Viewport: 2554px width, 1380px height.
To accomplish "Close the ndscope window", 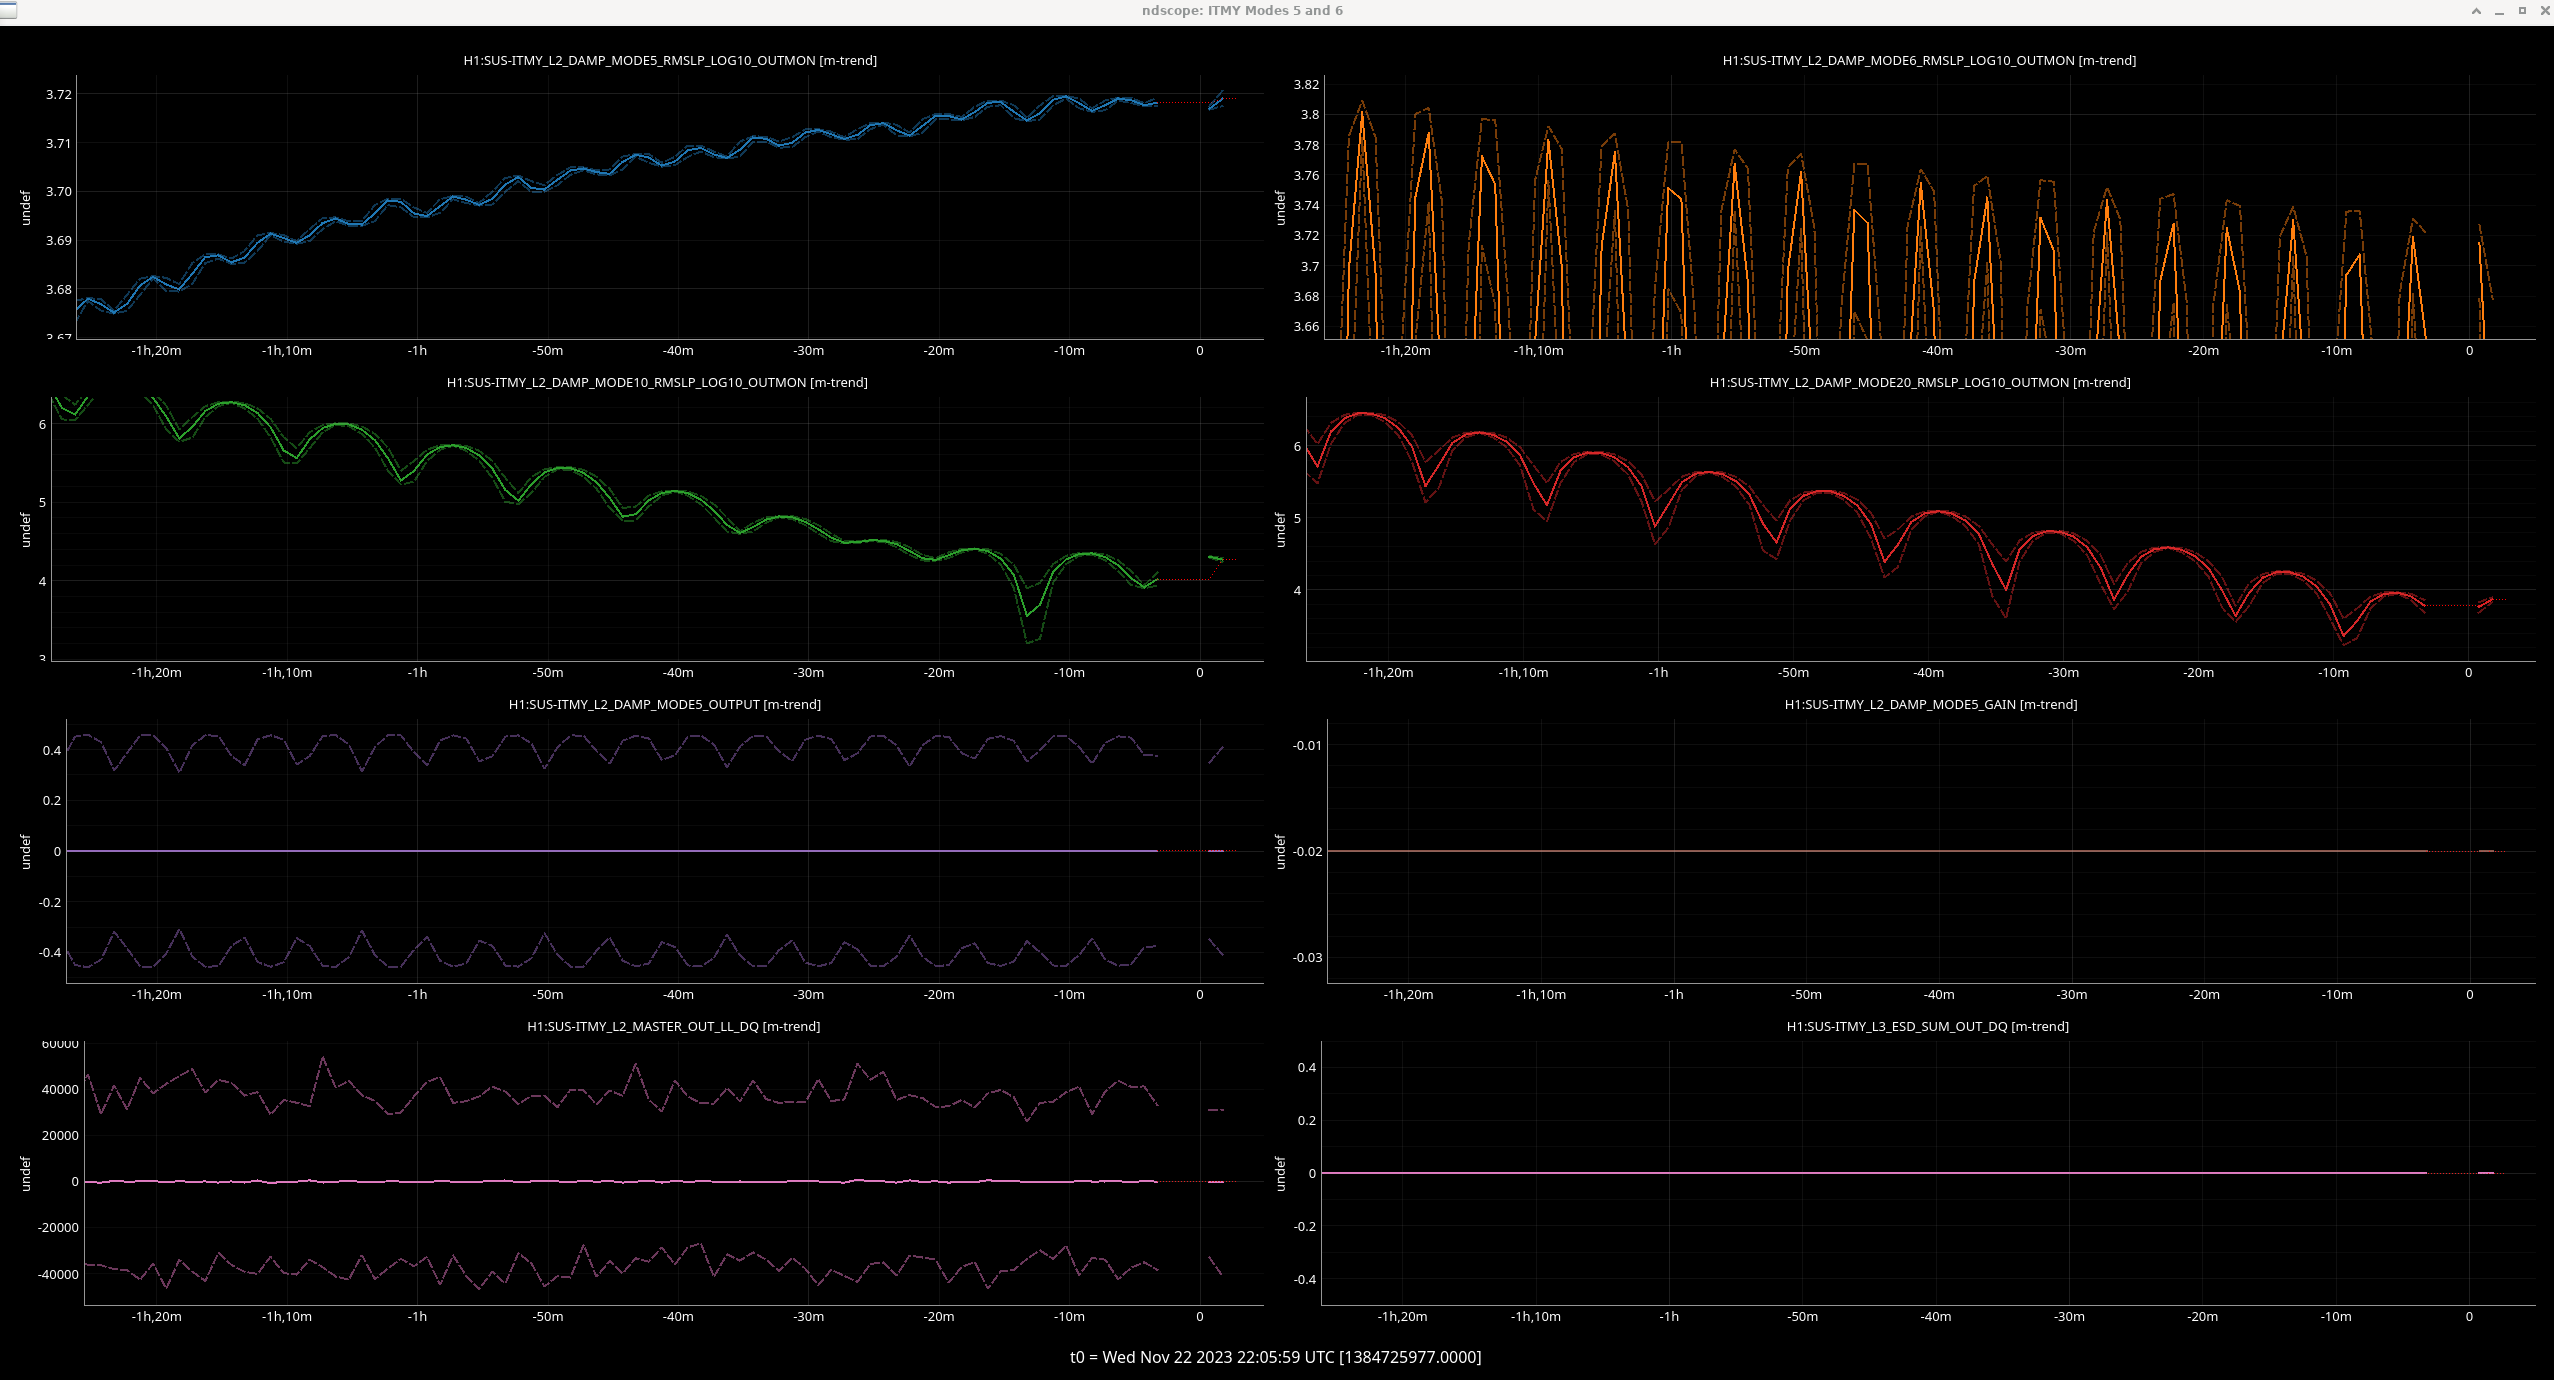I will pyautogui.click(x=2545, y=11).
